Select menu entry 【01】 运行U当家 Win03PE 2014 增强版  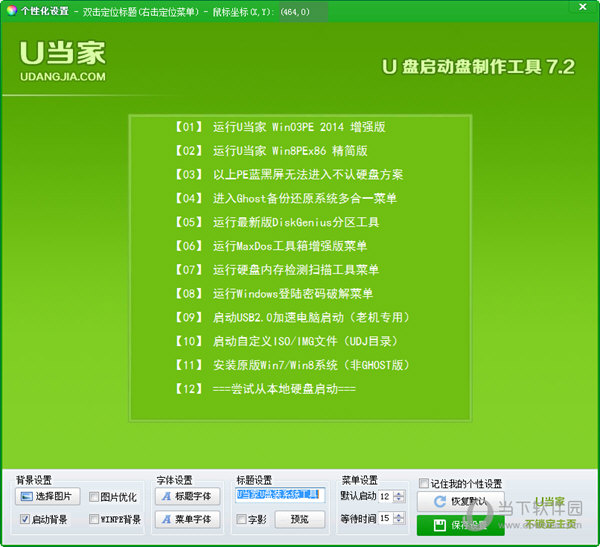[280, 127]
